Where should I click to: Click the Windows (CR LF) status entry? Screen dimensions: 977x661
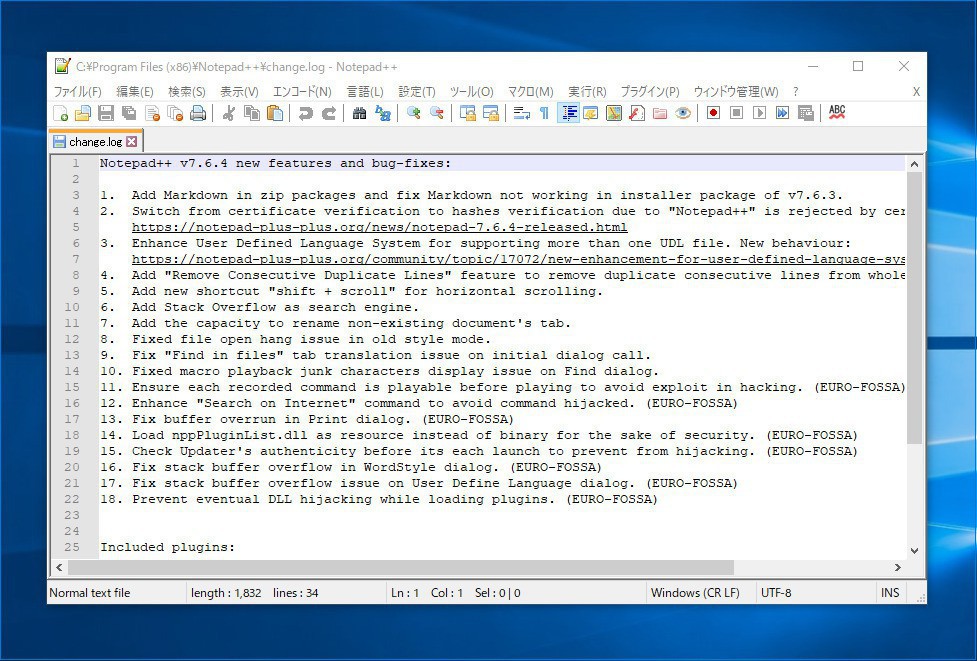coord(695,593)
